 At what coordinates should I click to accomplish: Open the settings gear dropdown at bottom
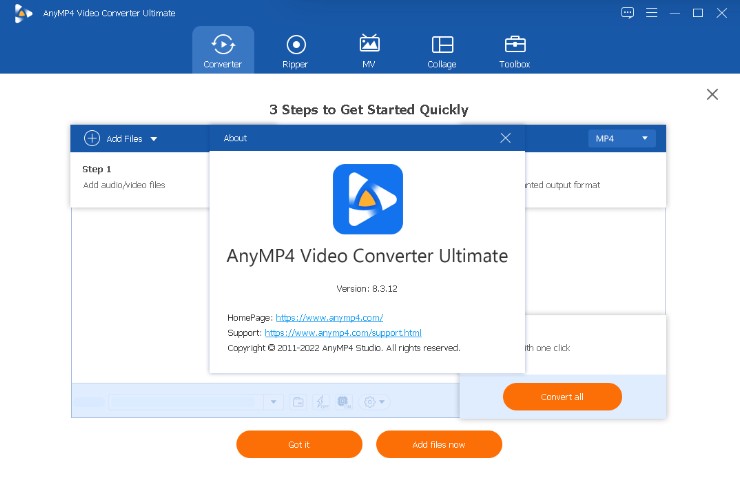(375, 402)
